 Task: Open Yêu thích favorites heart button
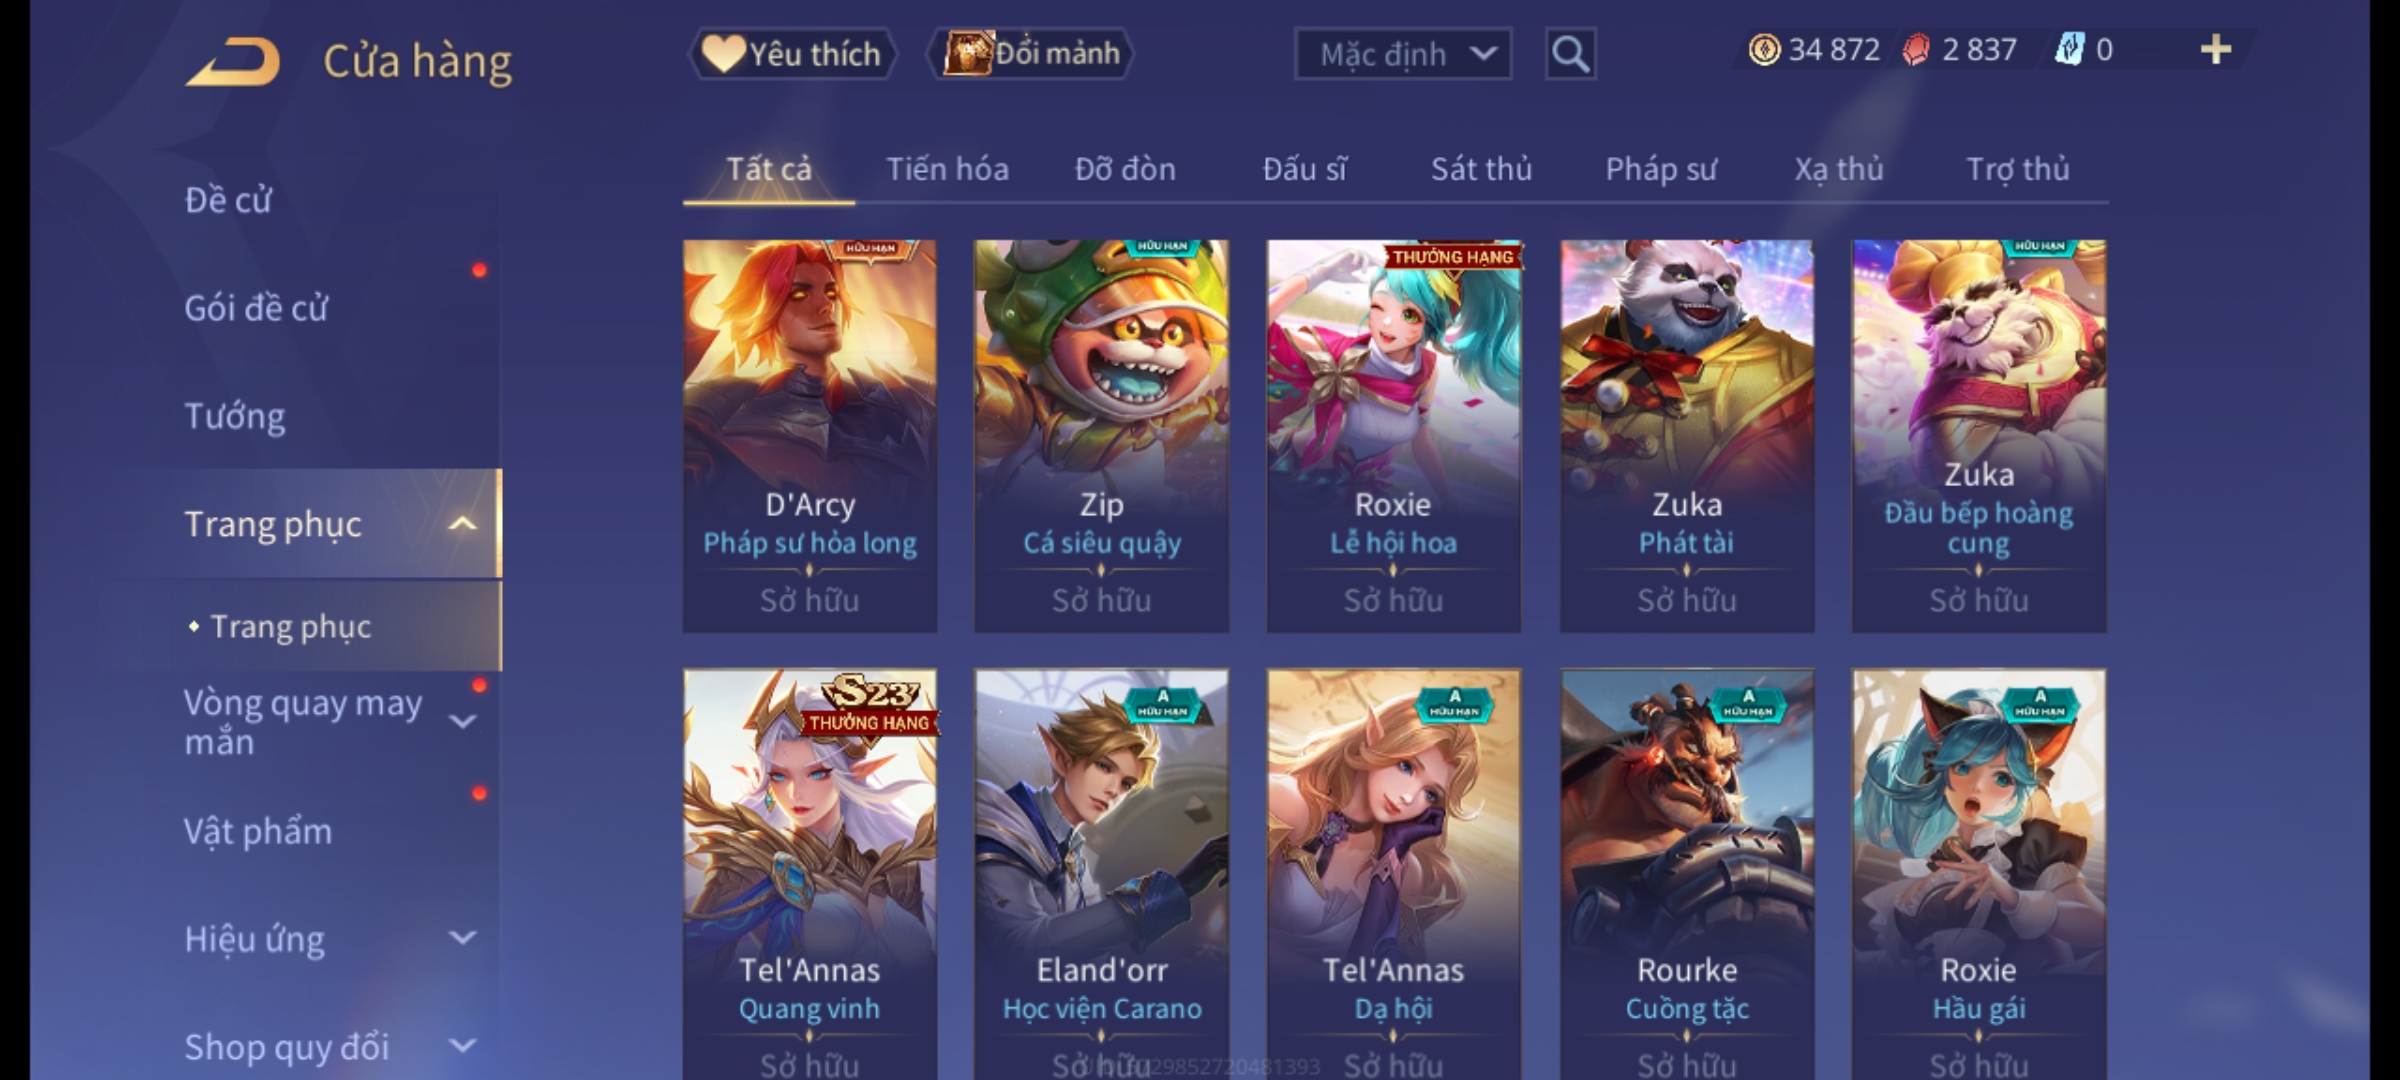(792, 53)
